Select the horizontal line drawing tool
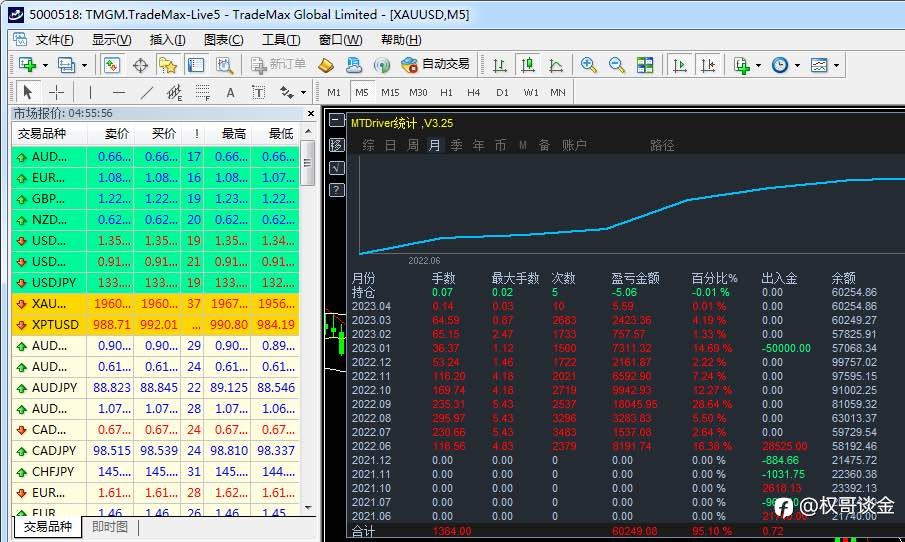Screen dimensions: 905x542 pyautogui.click(x=119, y=92)
